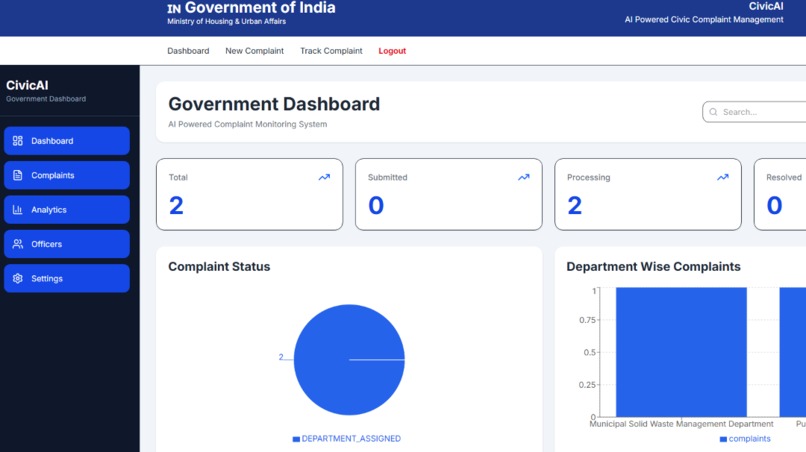Click the Dashboard grid icon in sidebar
This screenshot has height=452, width=806.
tap(17, 141)
